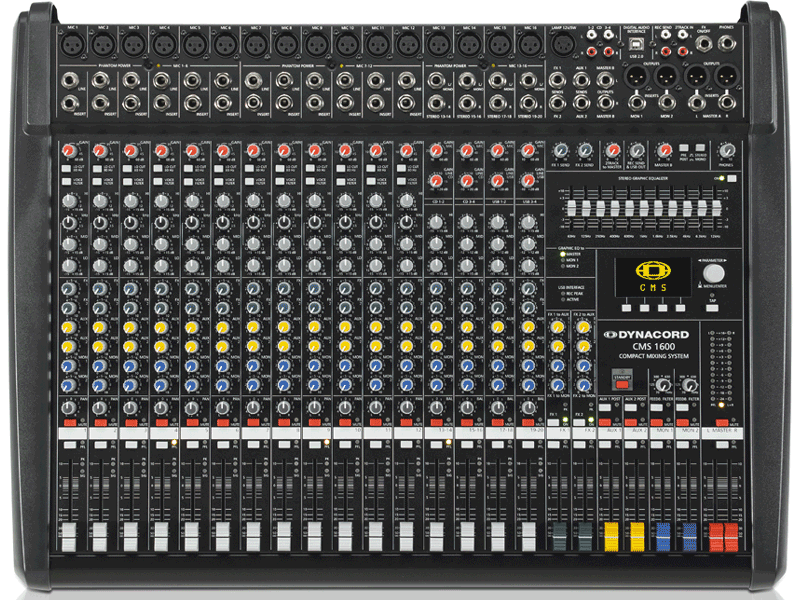Click the yellow AUX 1 fader
The width and height of the screenshot is (800, 600).
coord(610,534)
